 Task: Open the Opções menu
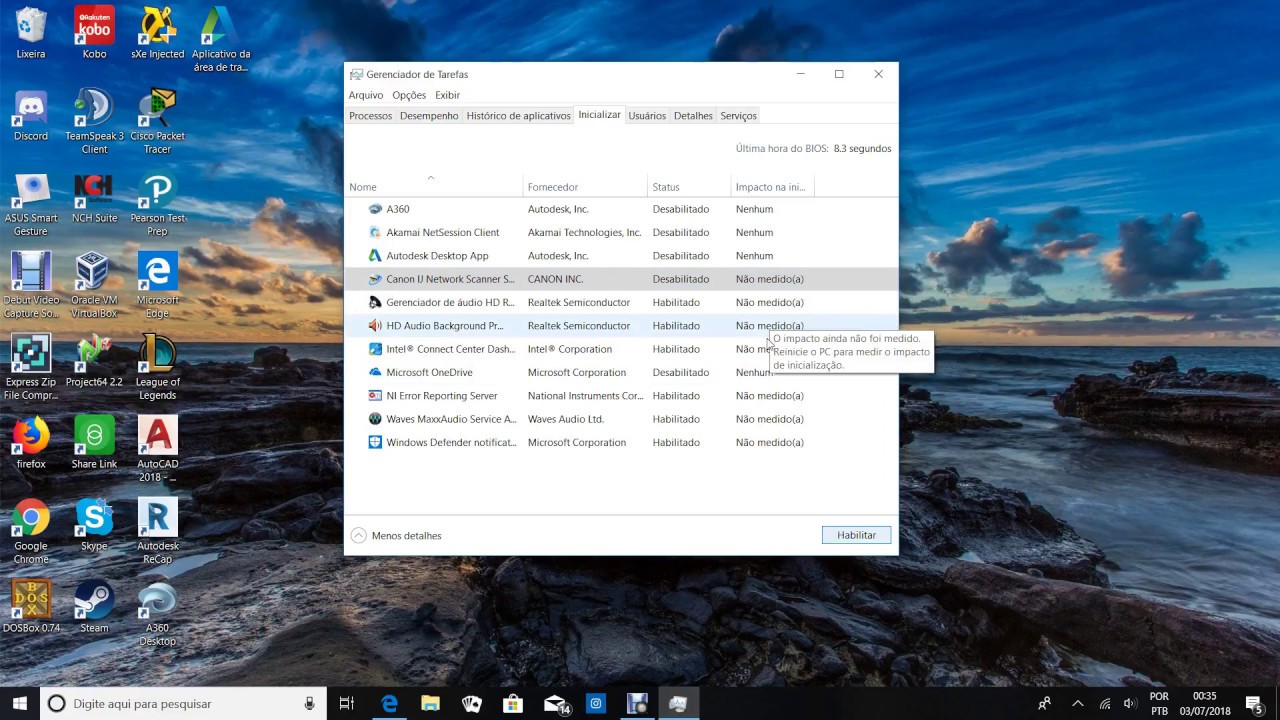[x=408, y=95]
